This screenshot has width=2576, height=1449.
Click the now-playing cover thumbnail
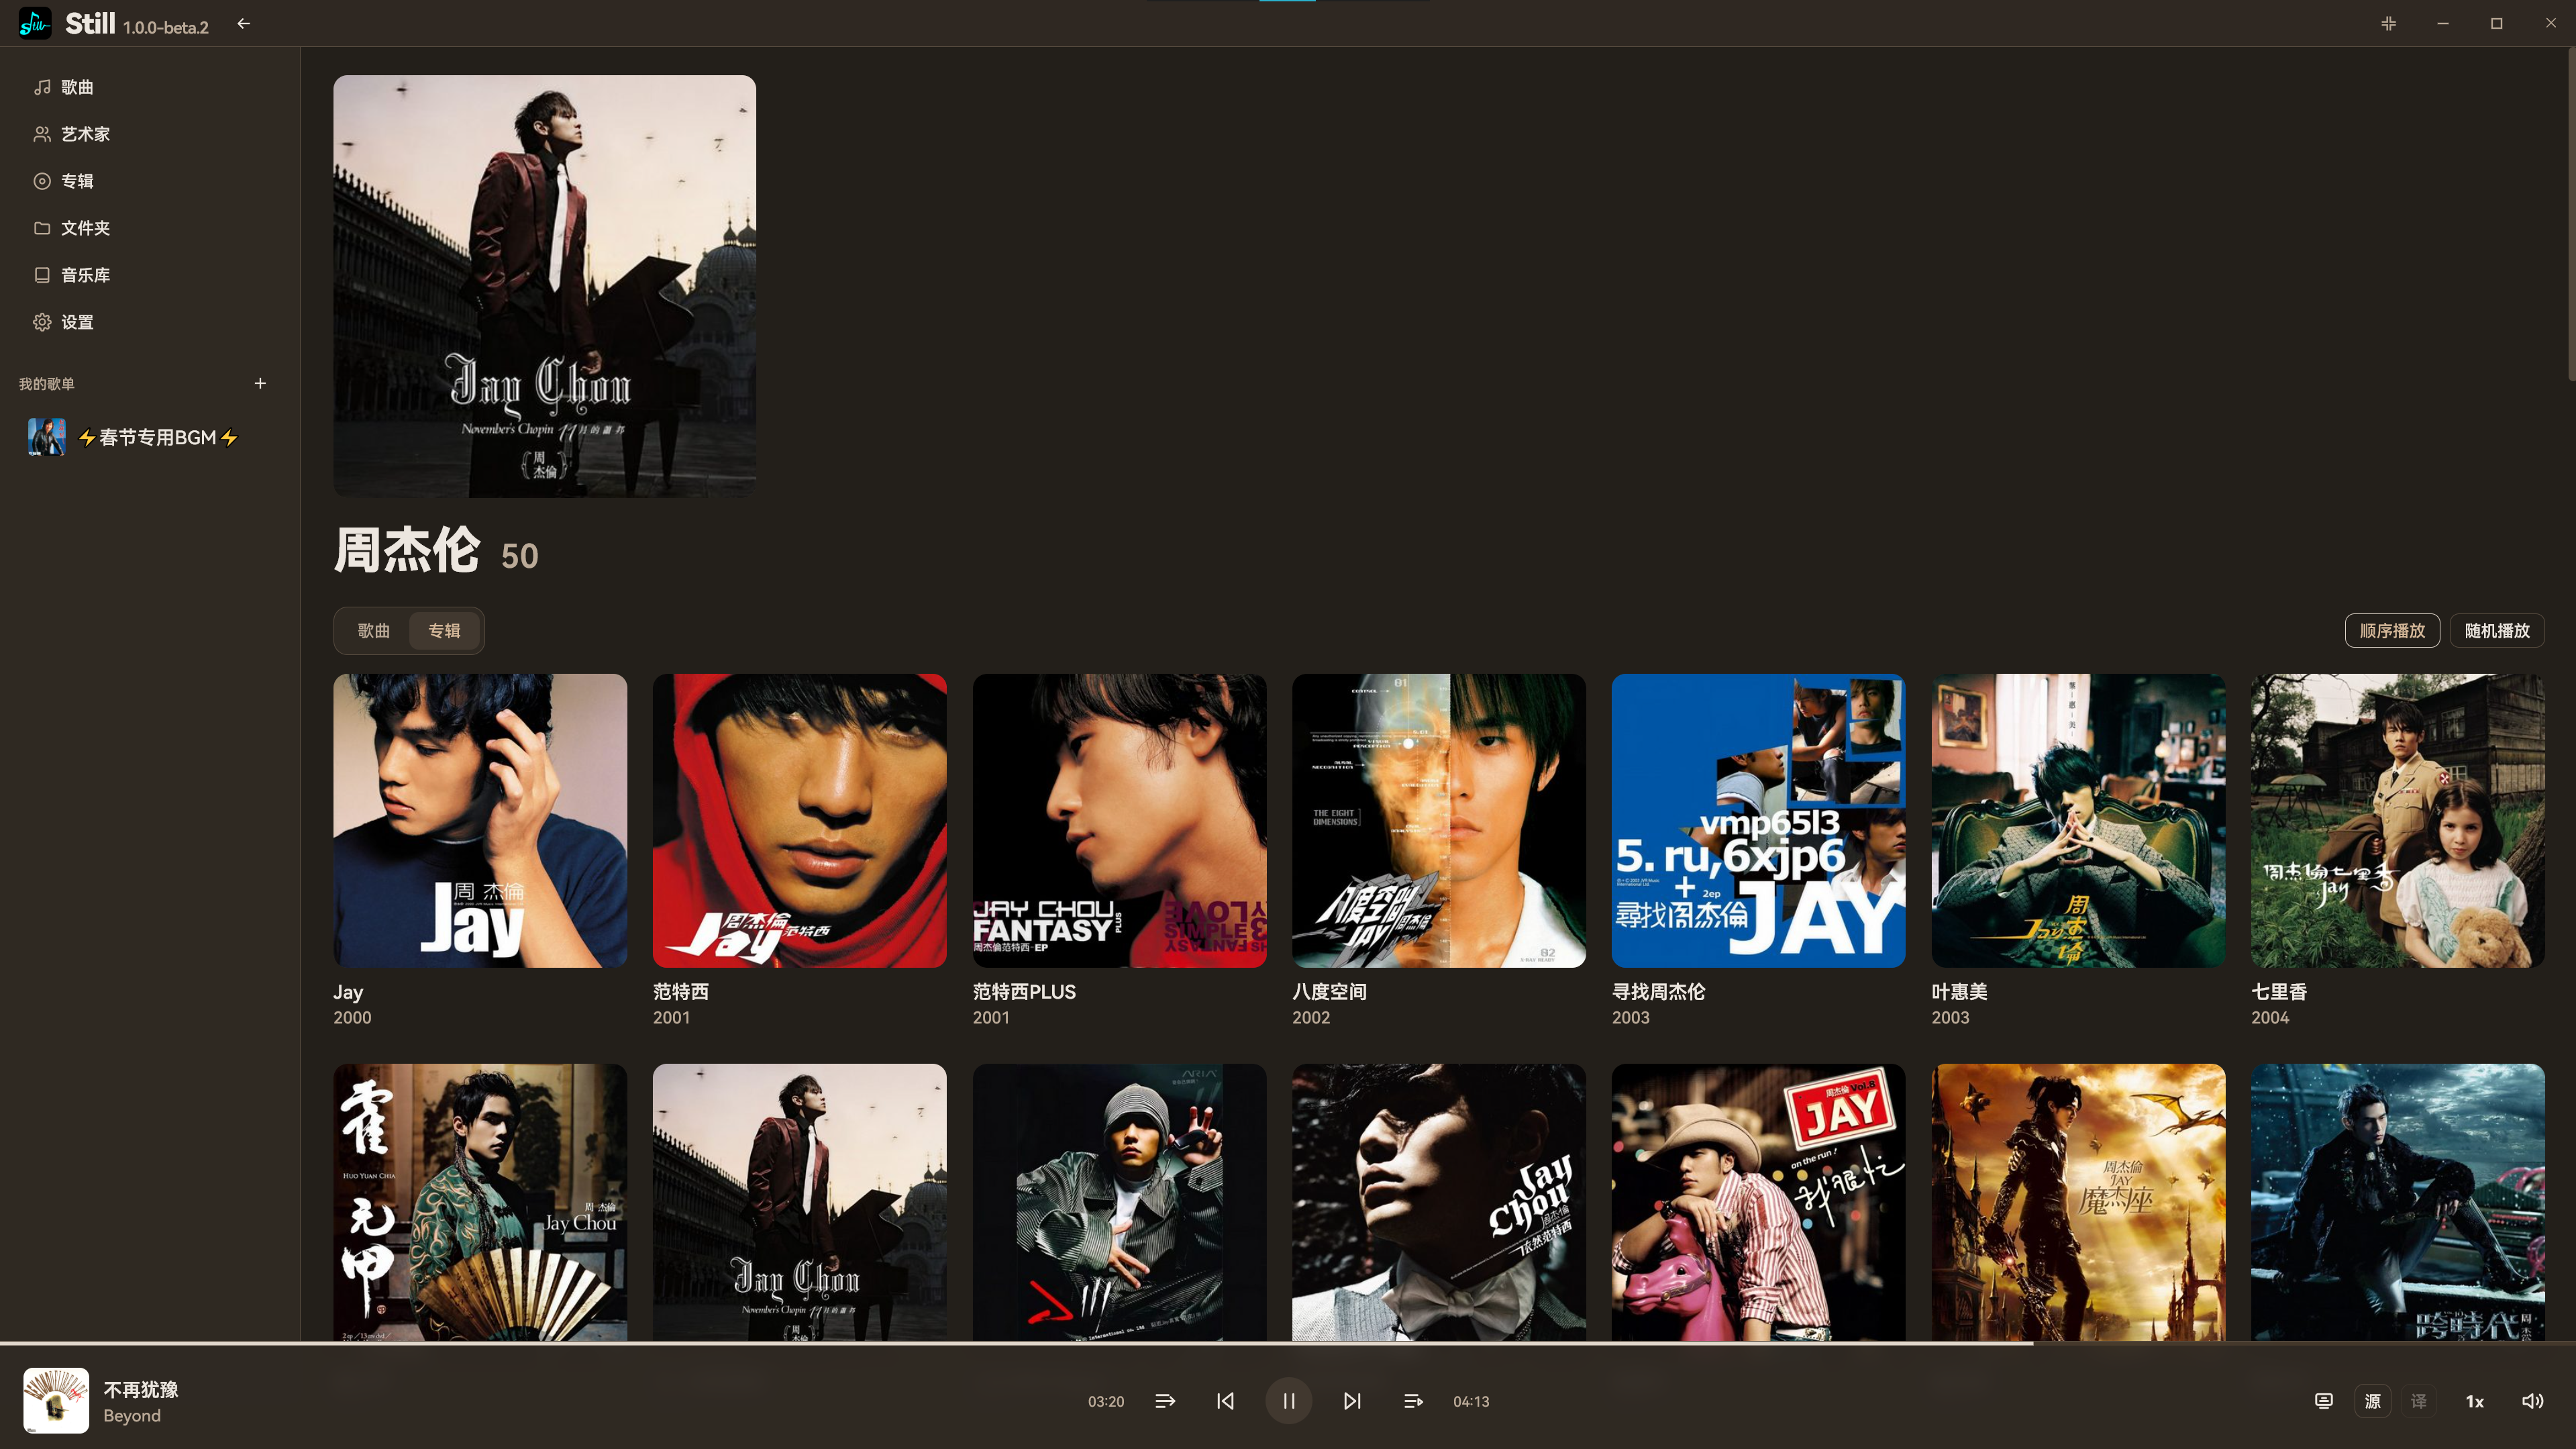pos(56,1401)
